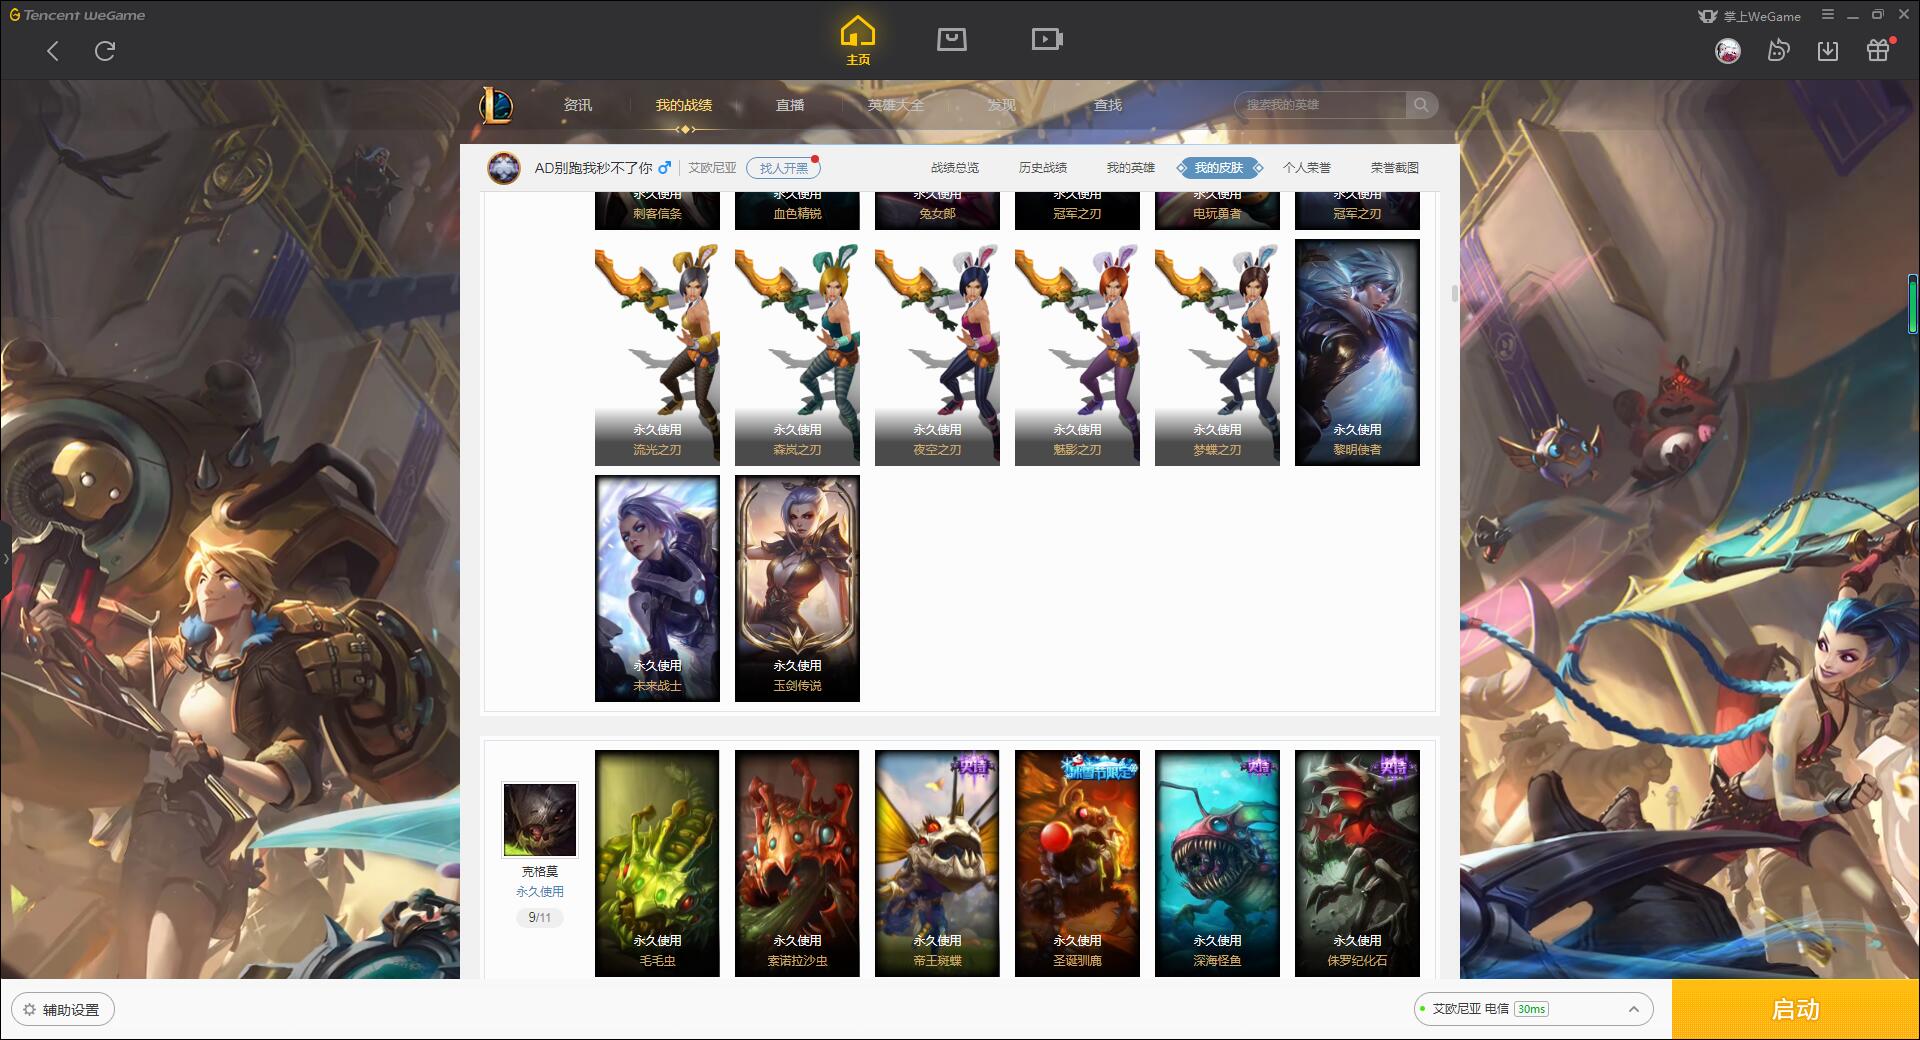Click the 艾欧尼亚 server label beside name

tap(712, 168)
